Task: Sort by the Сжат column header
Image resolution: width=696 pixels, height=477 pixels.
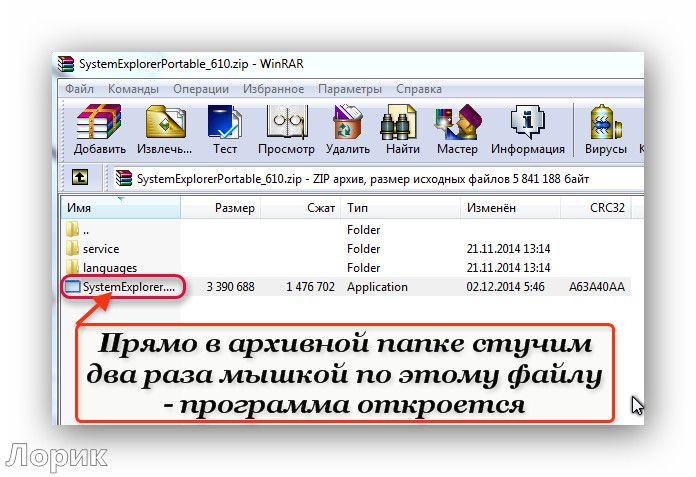Action: (301, 208)
